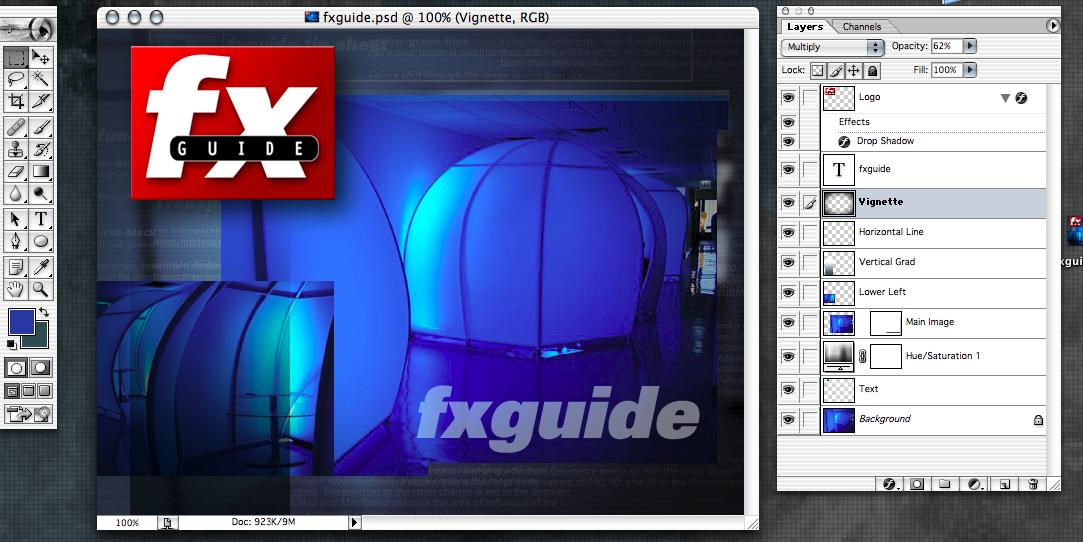Select the Notes tool

[x=16, y=267]
